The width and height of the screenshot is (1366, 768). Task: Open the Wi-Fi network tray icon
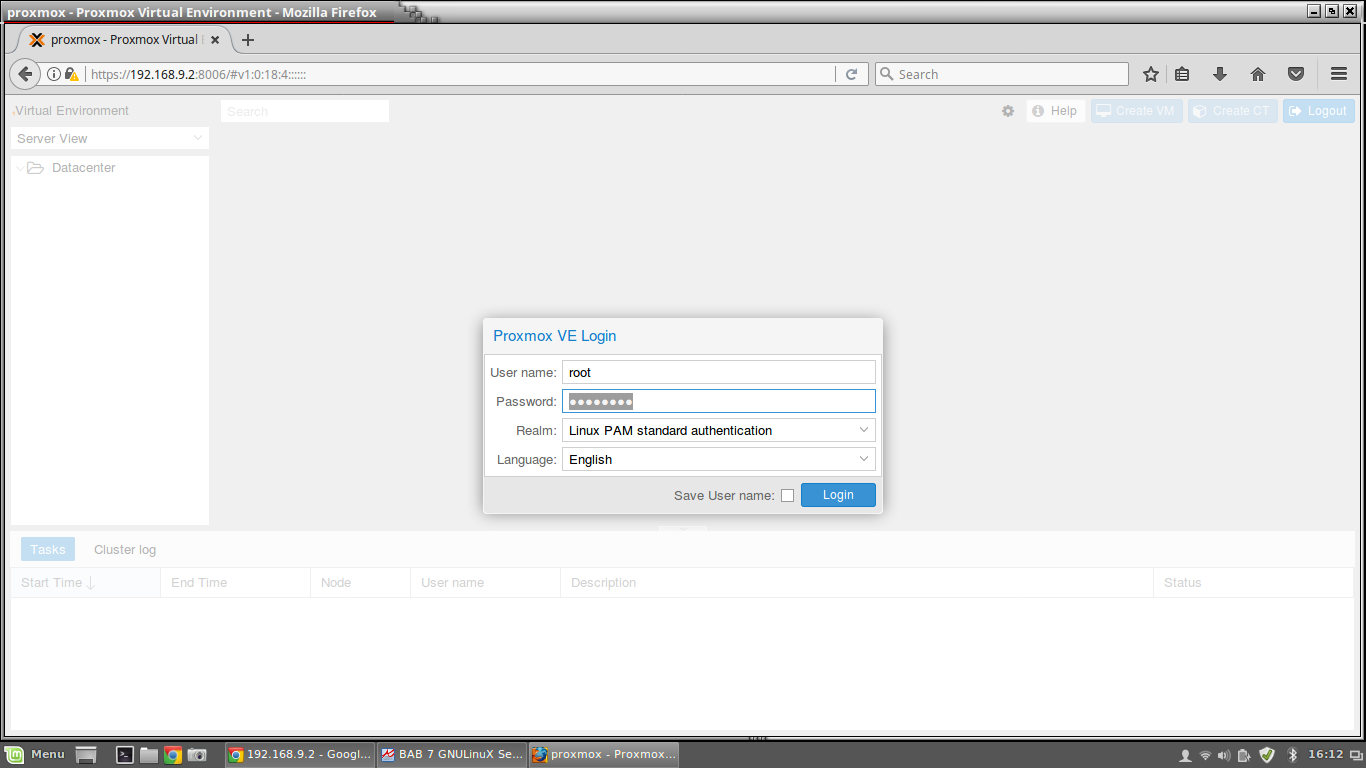click(x=1205, y=755)
